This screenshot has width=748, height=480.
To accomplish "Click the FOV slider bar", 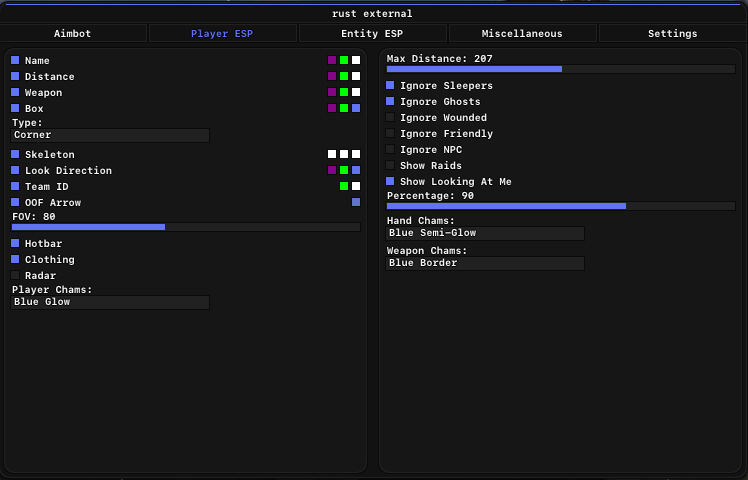I will [186, 227].
